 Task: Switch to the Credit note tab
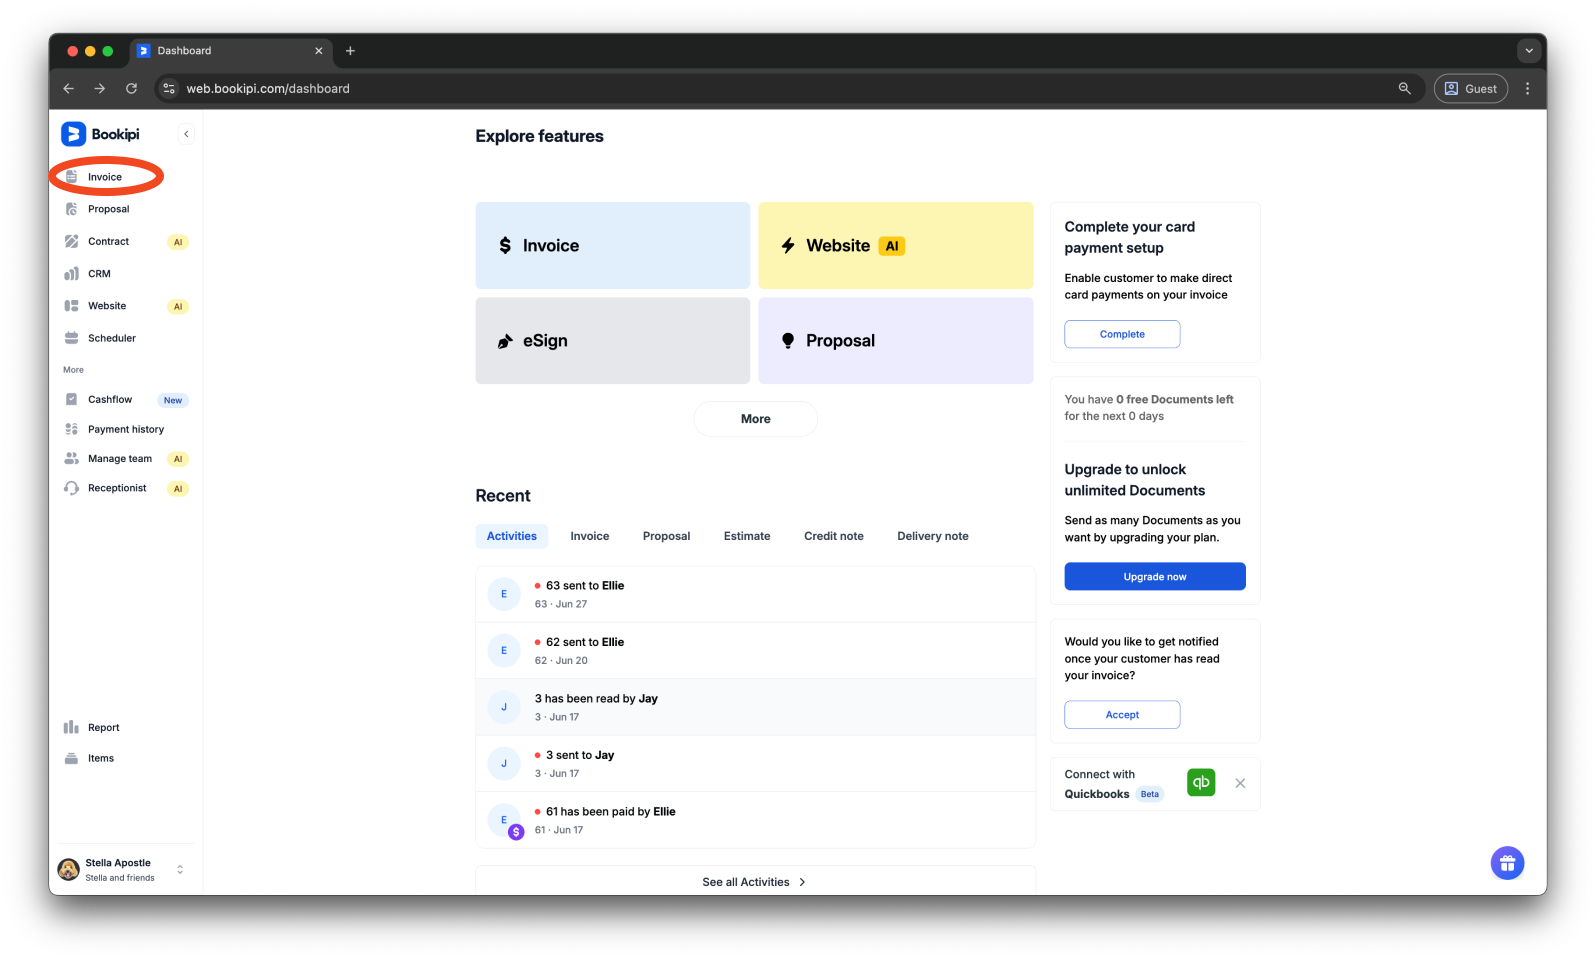click(833, 536)
